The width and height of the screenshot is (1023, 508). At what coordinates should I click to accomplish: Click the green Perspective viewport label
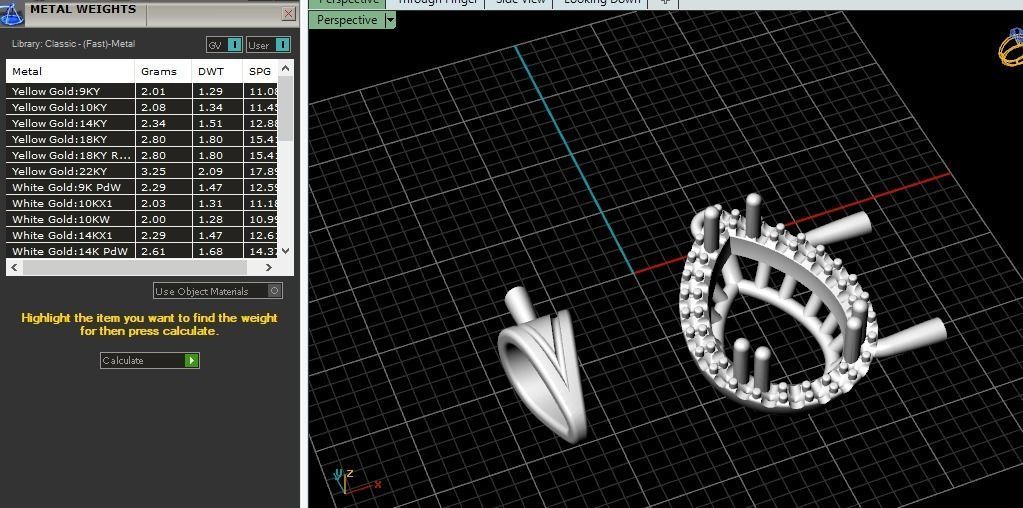tap(346, 20)
